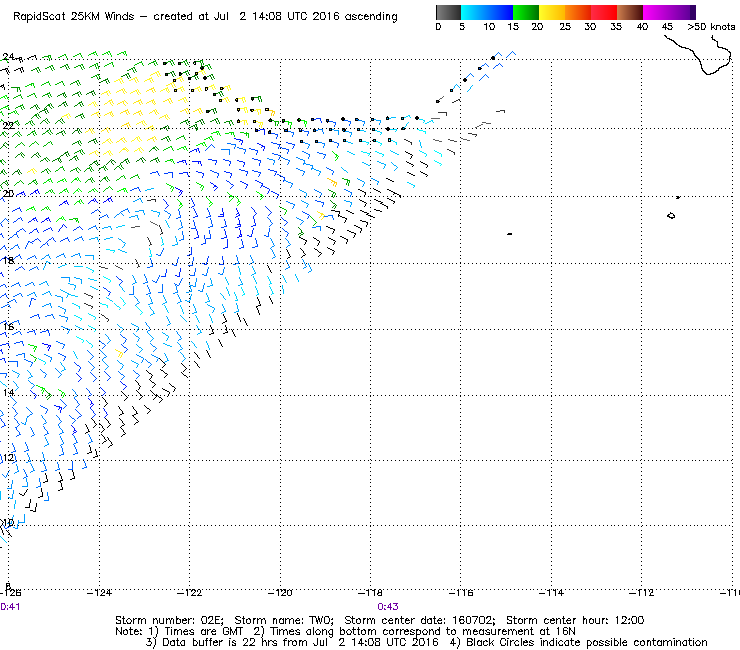Image resolution: width=740 pixels, height=650 pixels.
Task: Click the latitude axis label "24"
Action: click(x=8, y=57)
